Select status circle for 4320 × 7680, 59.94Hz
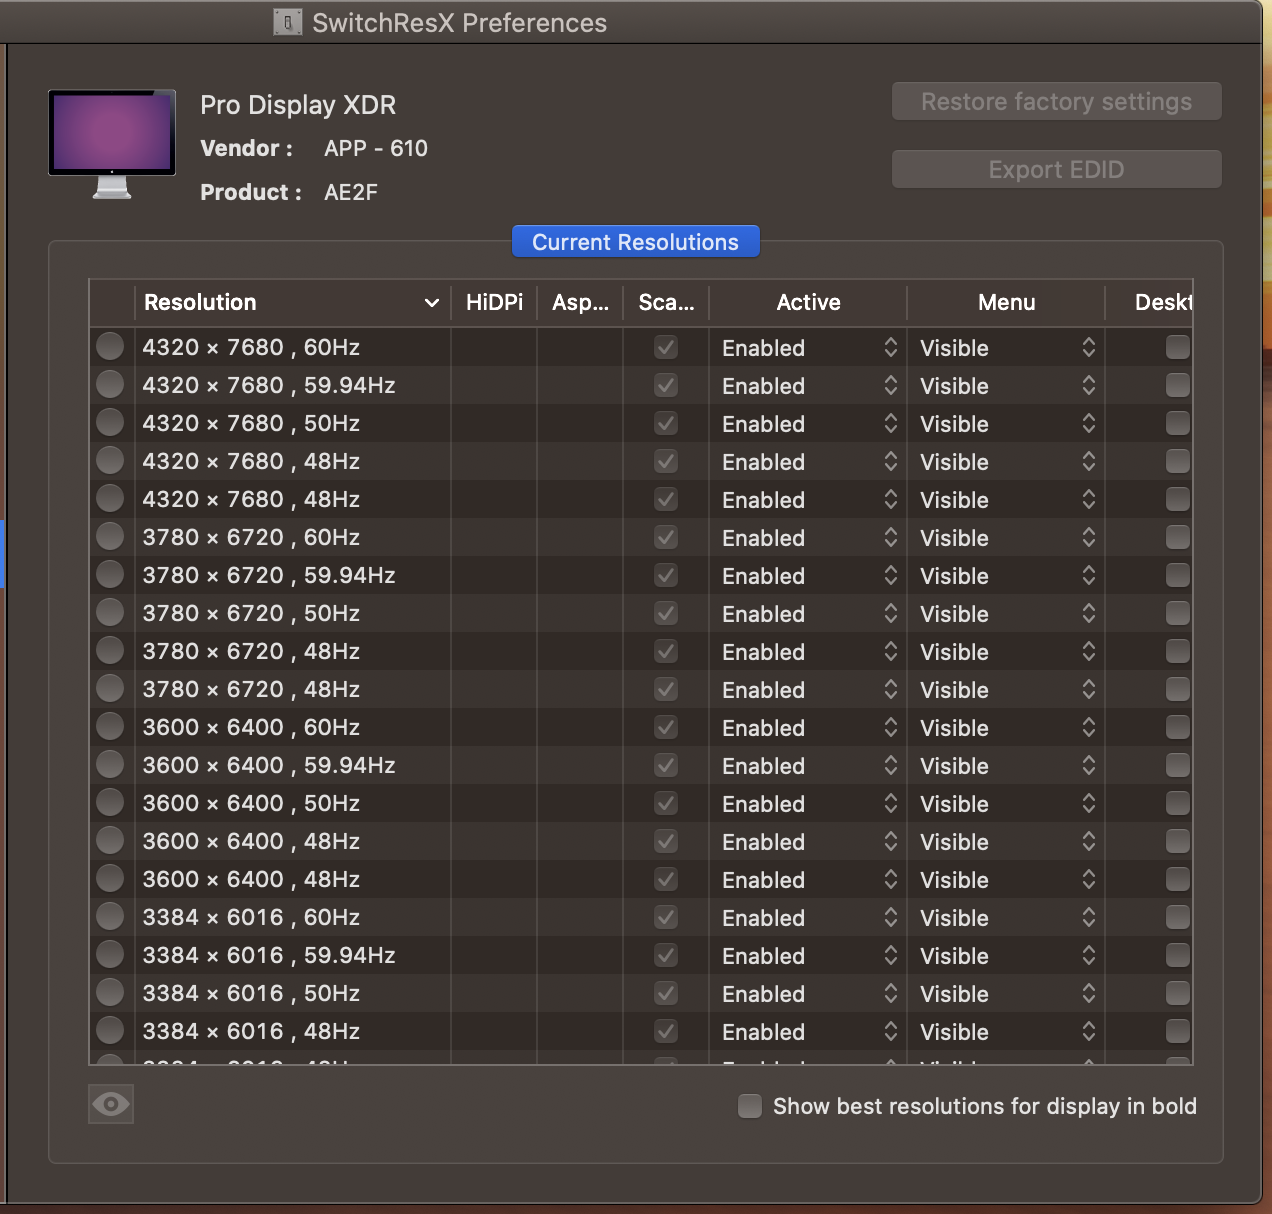 coord(110,384)
